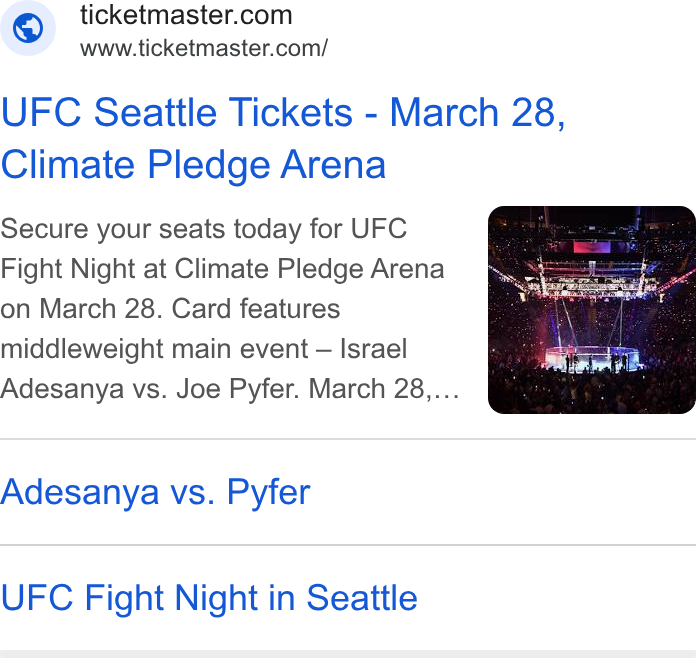The height and width of the screenshot is (658, 696).
Task: Open the UFC arena octagon thumbnail
Action: click(592, 310)
